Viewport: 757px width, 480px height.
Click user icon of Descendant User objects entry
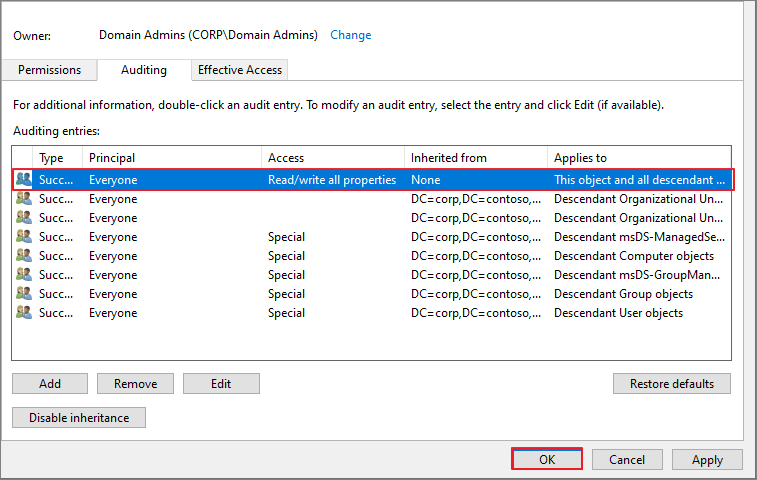coord(23,312)
